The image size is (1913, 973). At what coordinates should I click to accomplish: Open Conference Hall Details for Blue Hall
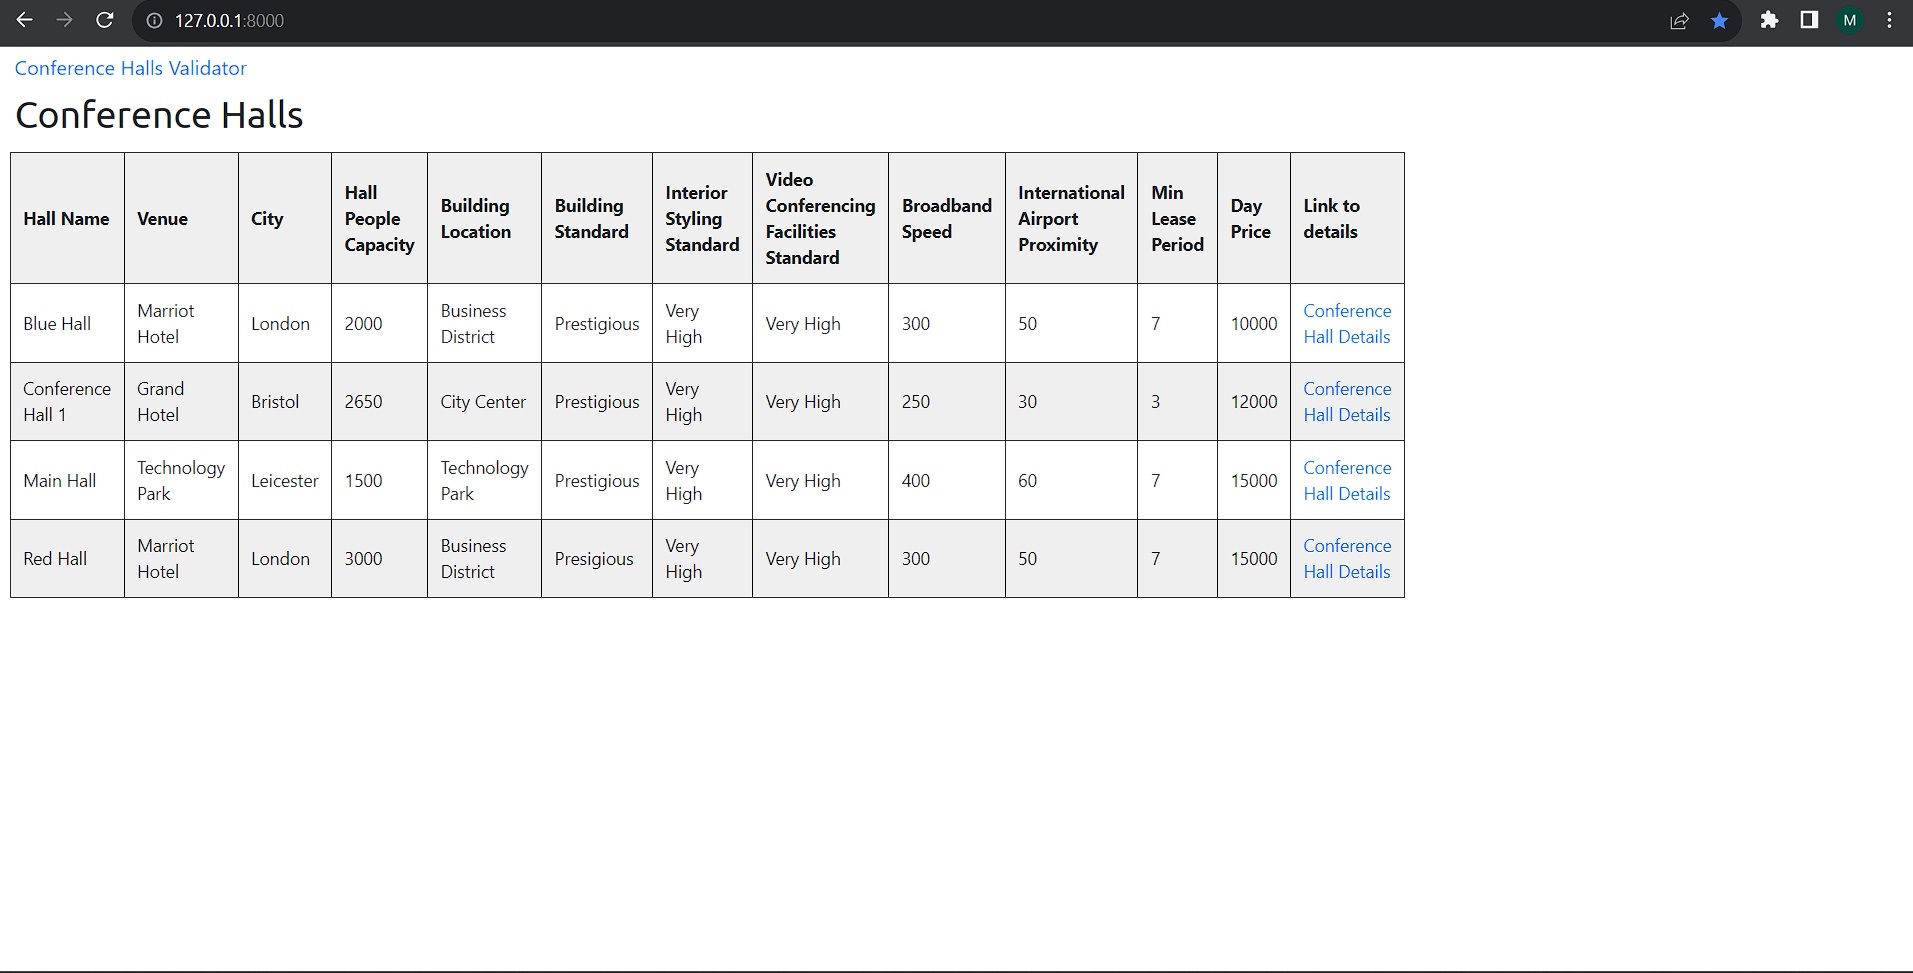(1346, 323)
